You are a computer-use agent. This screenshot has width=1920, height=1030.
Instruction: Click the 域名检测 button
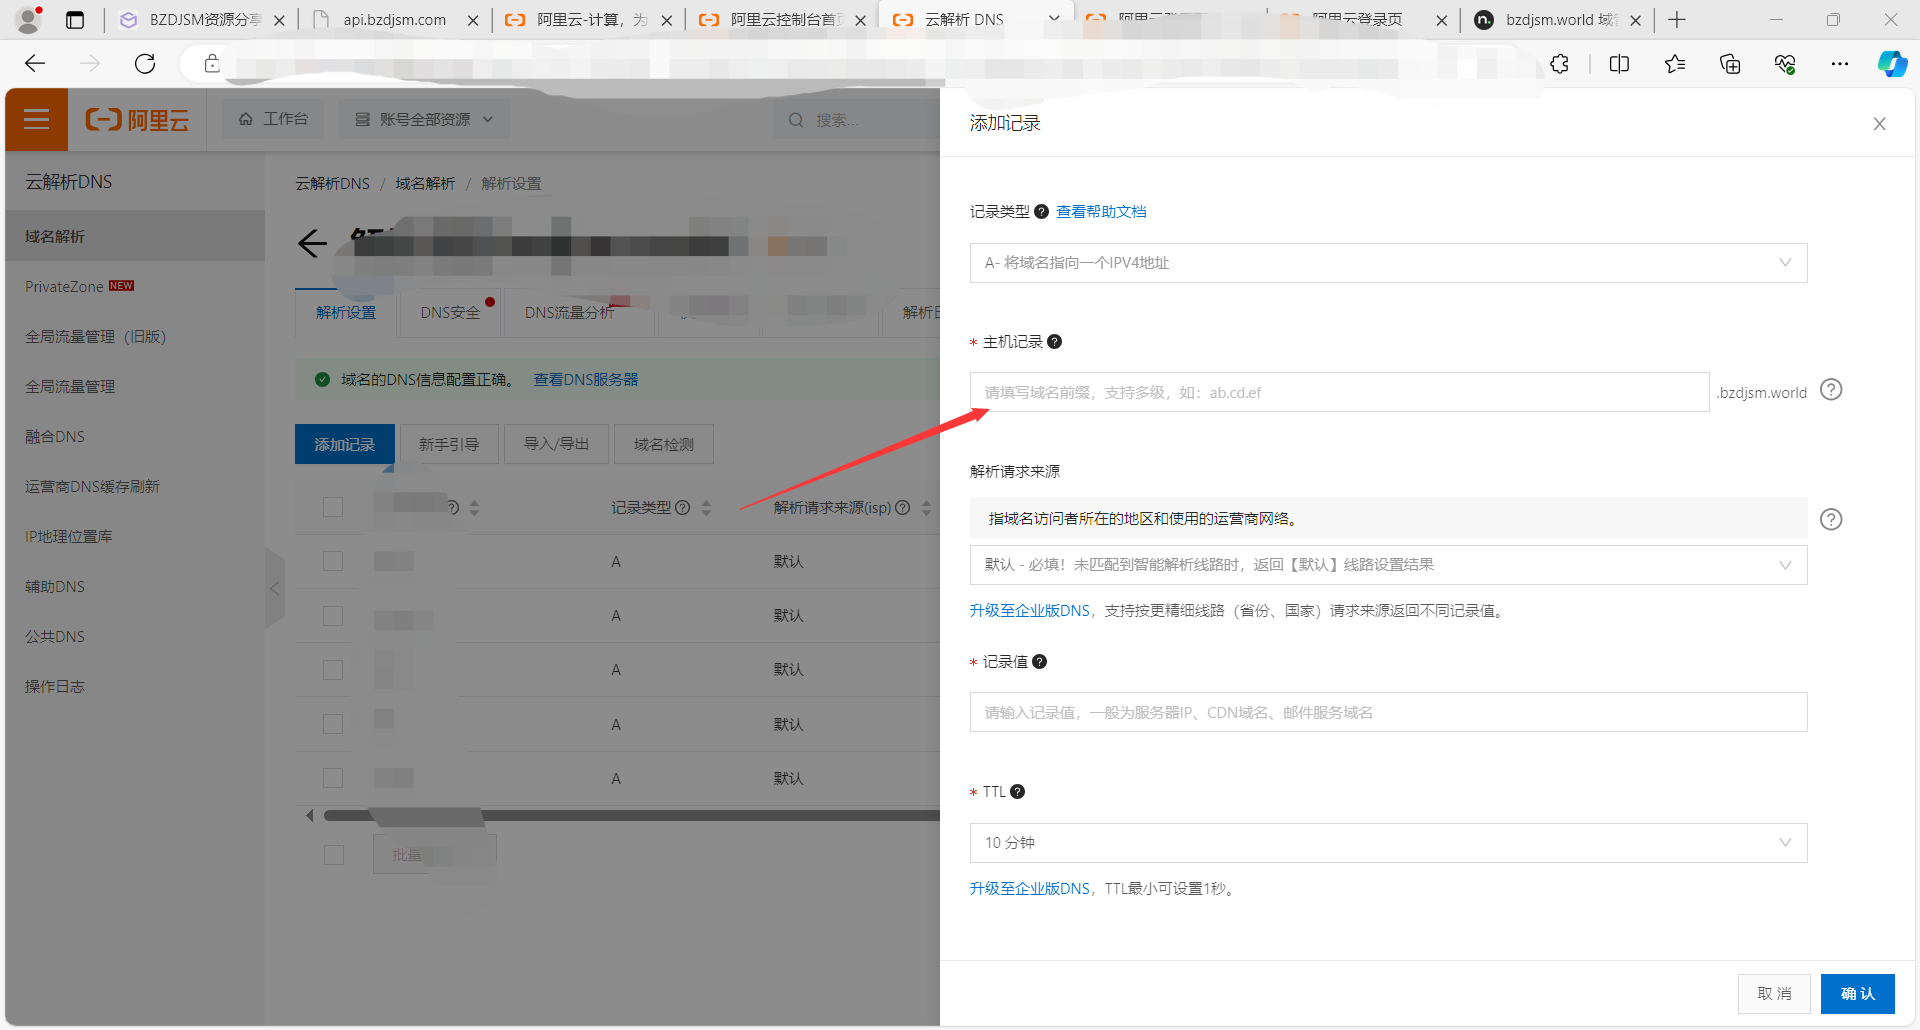pos(663,444)
